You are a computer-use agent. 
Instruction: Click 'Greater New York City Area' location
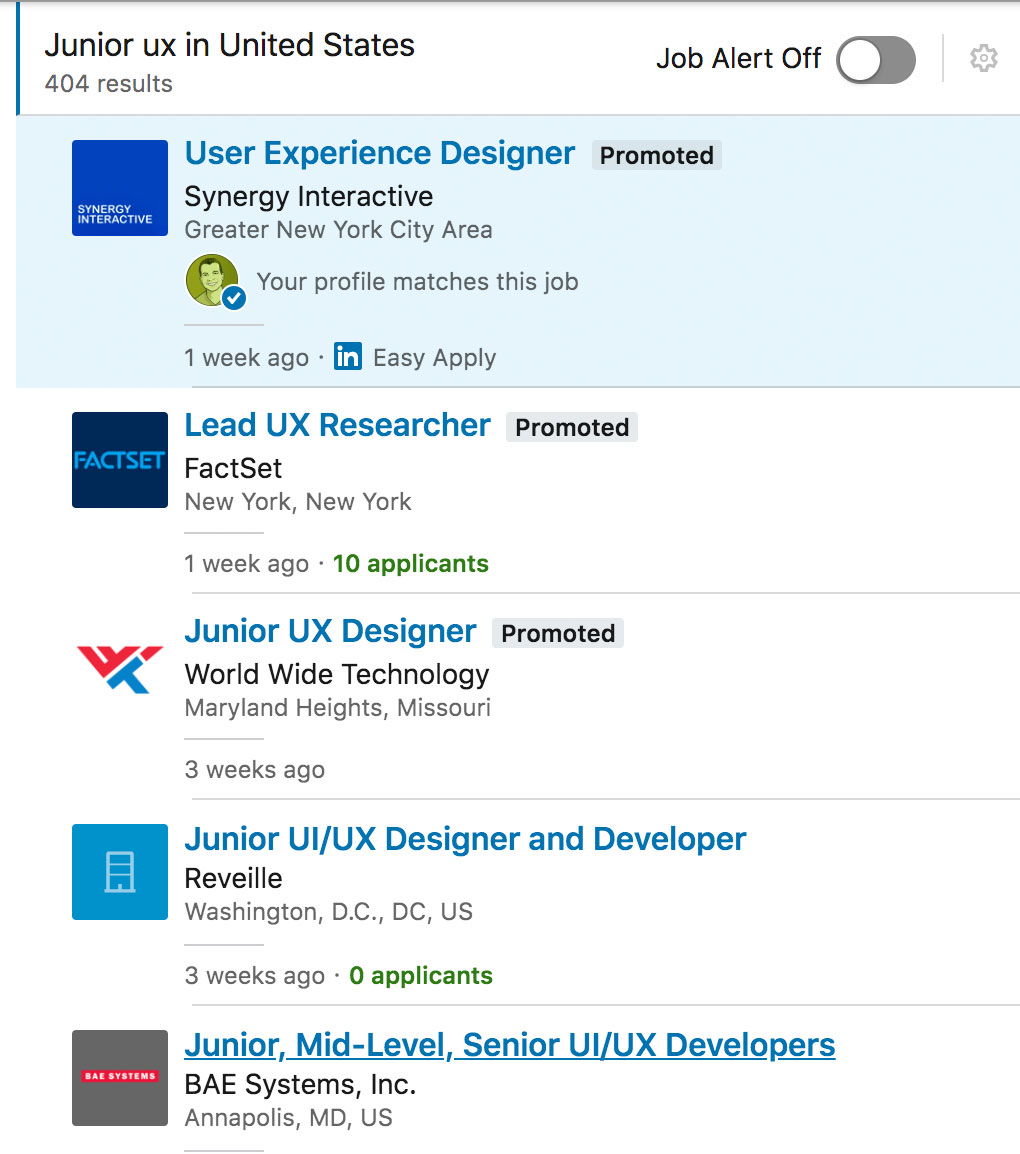tap(339, 230)
